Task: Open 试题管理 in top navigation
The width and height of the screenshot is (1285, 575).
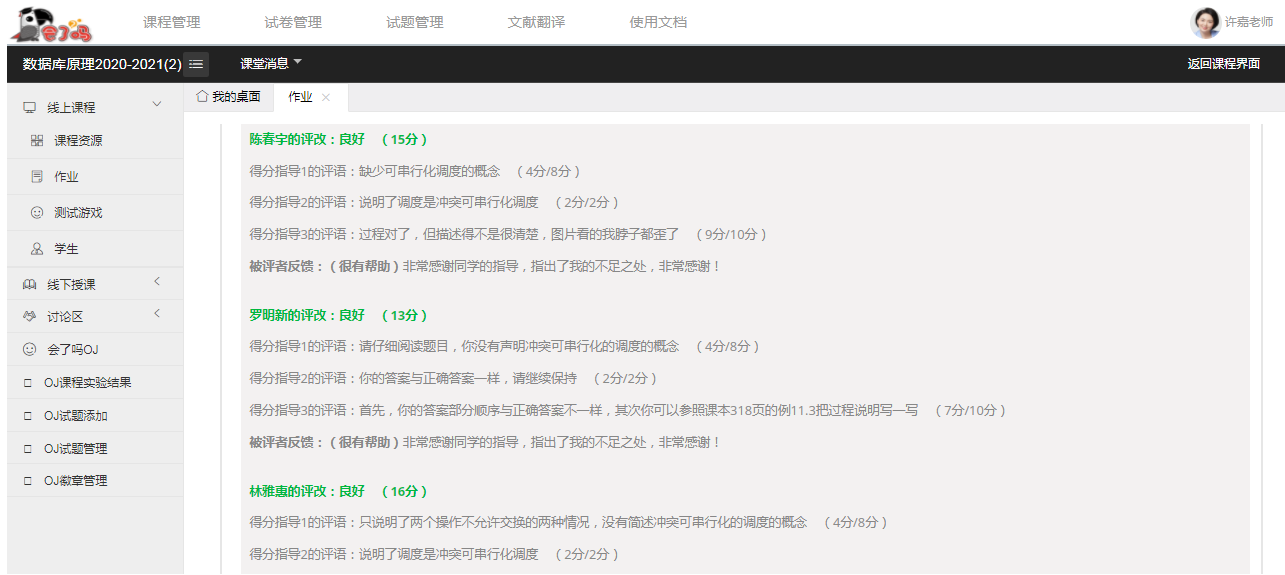Action: tap(415, 22)
